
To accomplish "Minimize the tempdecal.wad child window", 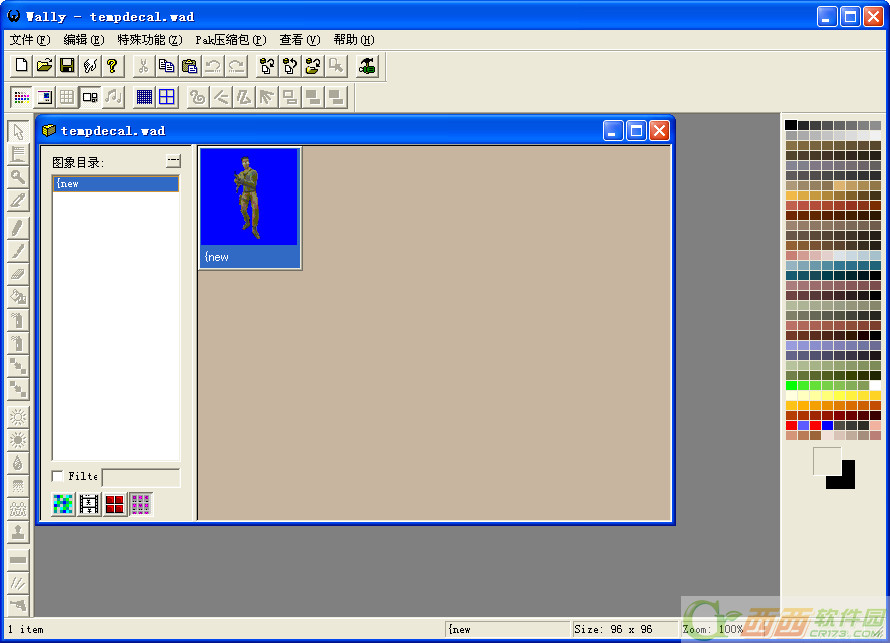I will pos(613,131).
